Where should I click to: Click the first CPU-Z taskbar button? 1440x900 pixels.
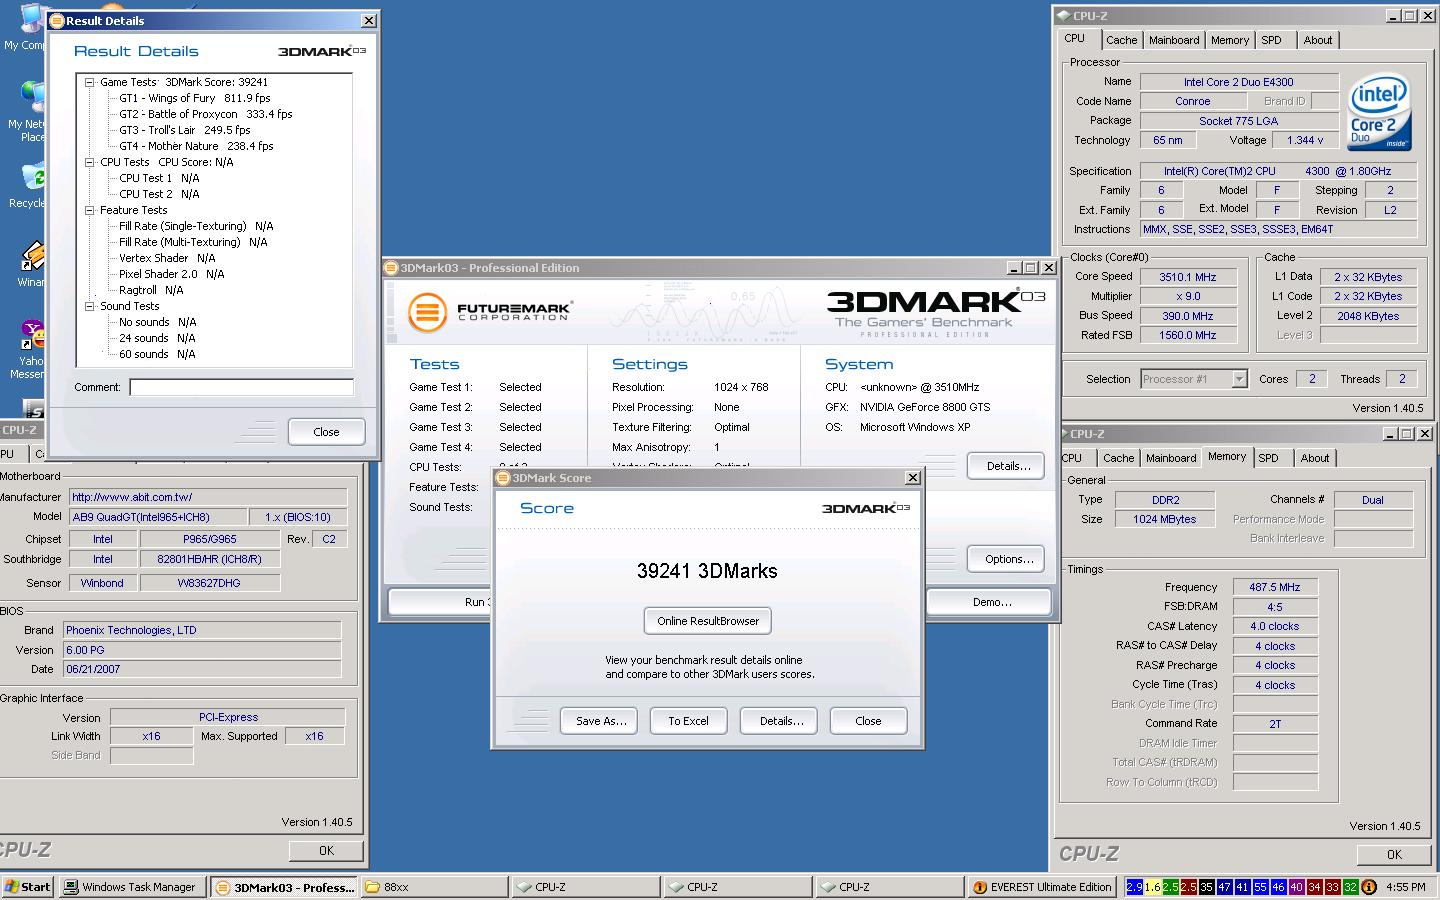pyautogui.click(x=587, y=887)
